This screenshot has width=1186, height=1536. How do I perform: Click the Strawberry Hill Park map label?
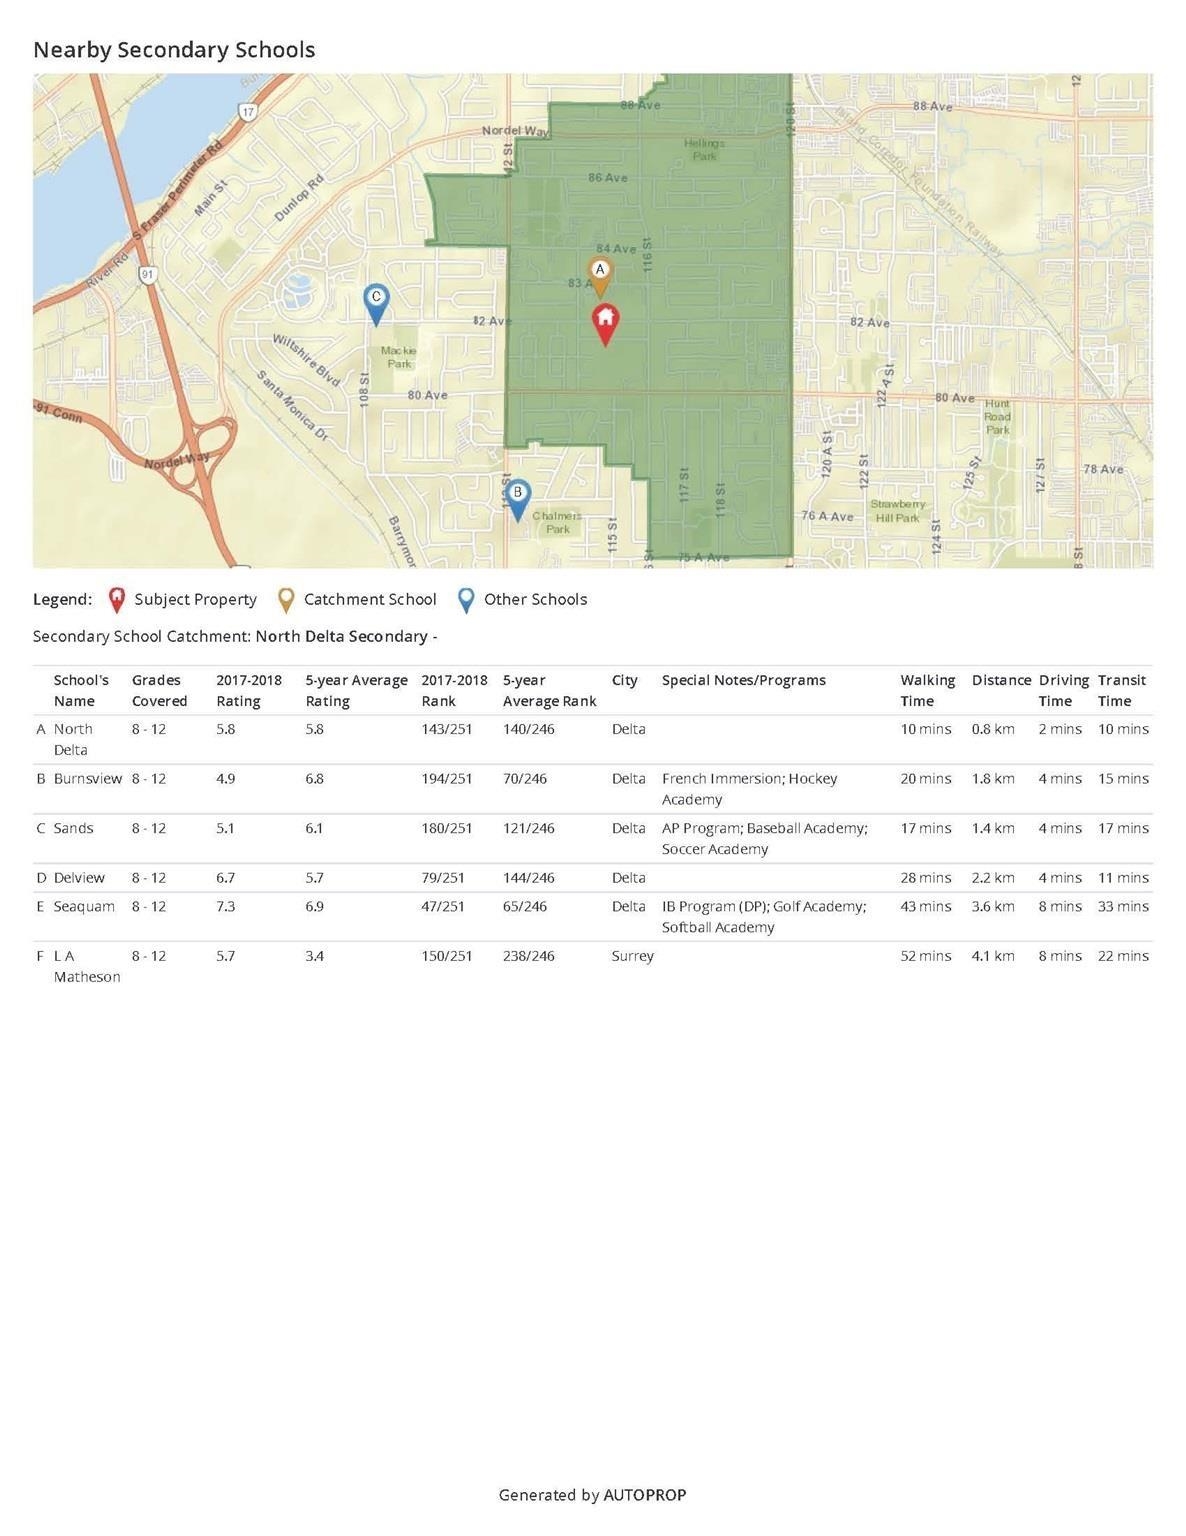pos(897,511)
